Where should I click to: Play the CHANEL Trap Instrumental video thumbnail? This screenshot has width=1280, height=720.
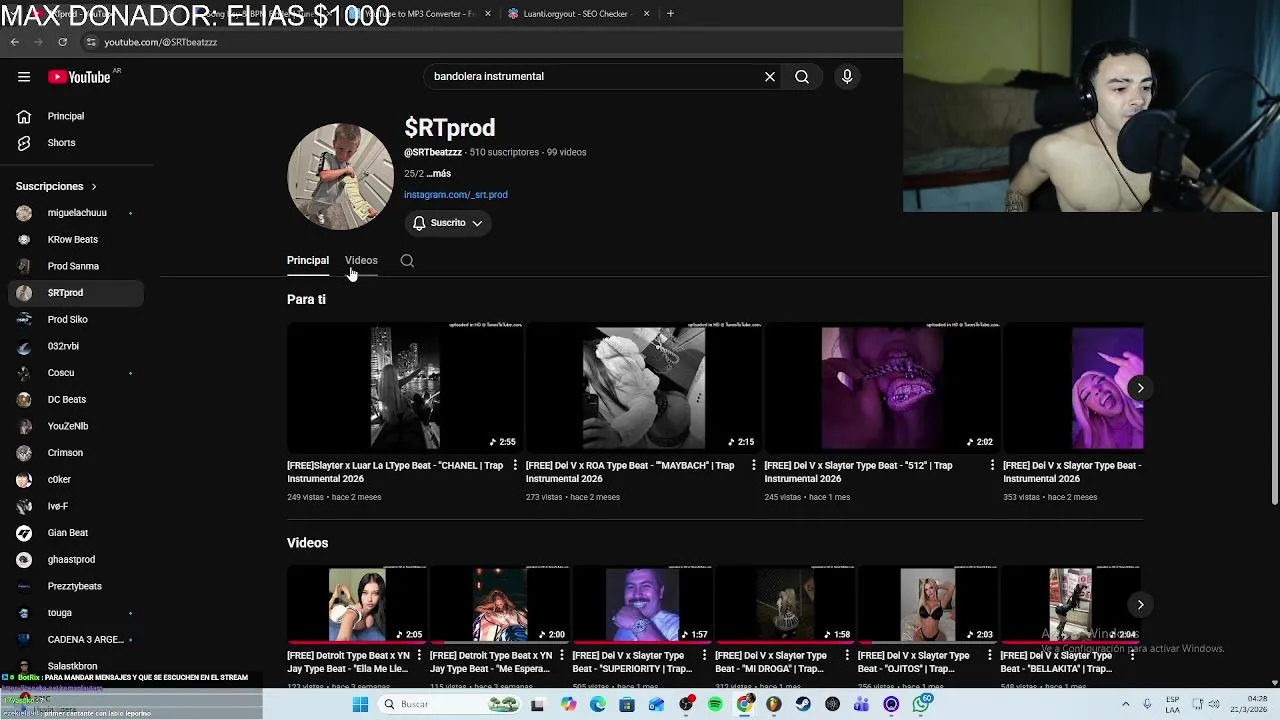click(x=404, y=388)
